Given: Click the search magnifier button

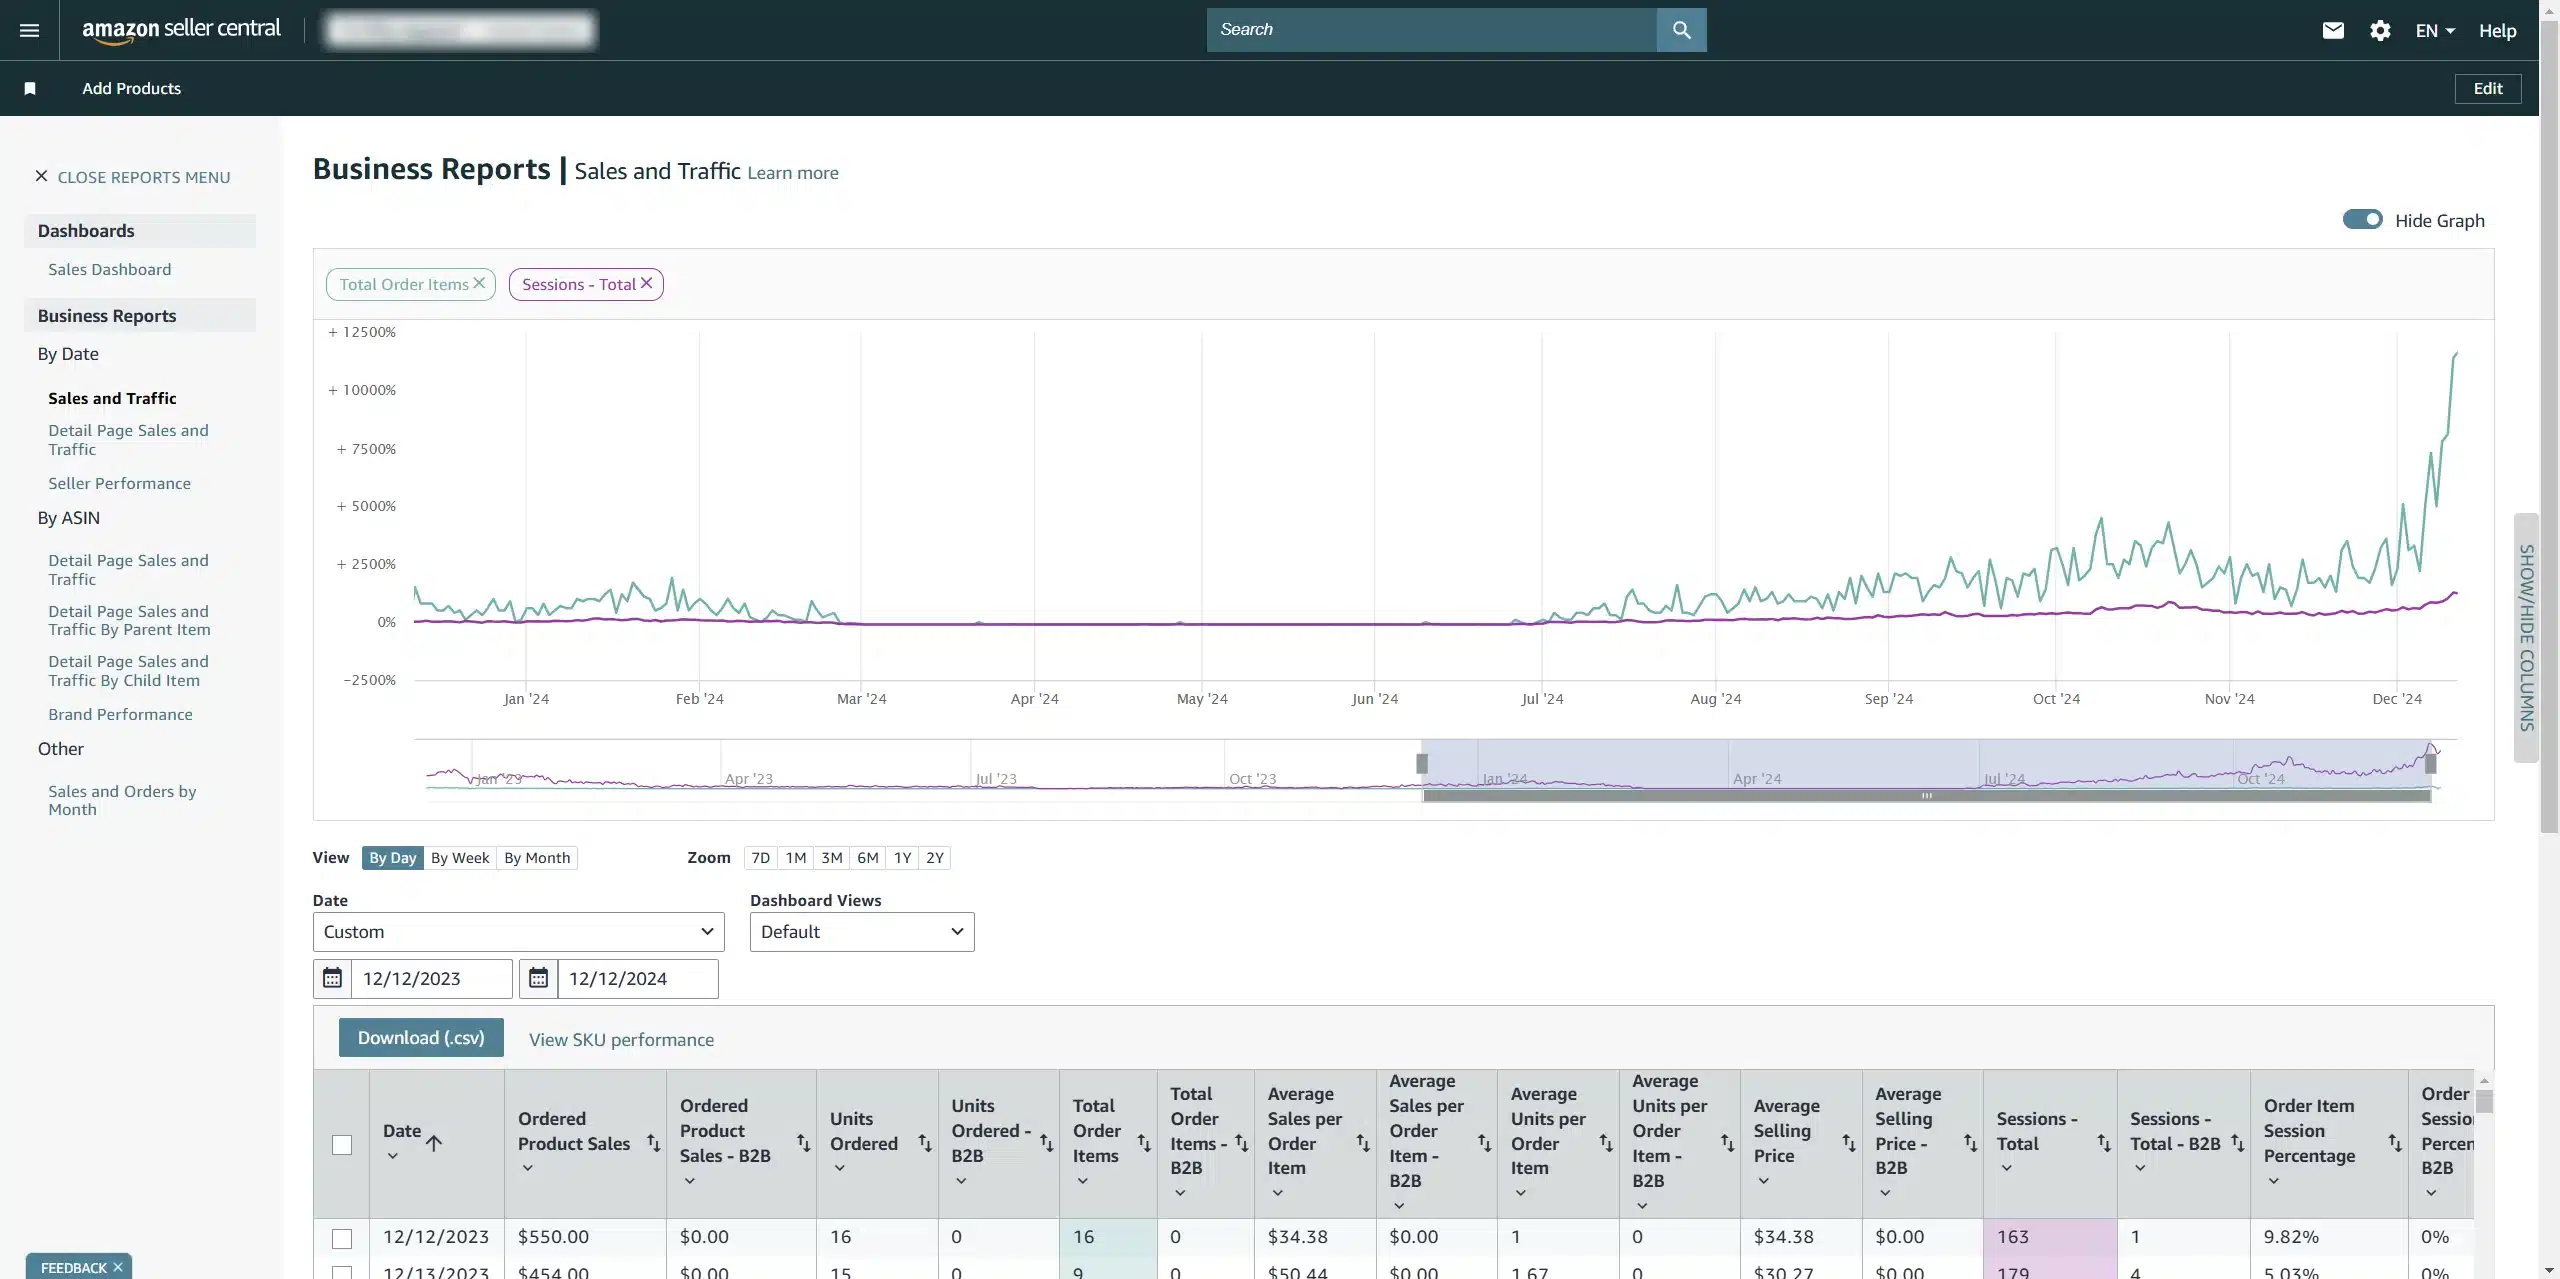Looking at the screenshot, I should click(1681, 30).
